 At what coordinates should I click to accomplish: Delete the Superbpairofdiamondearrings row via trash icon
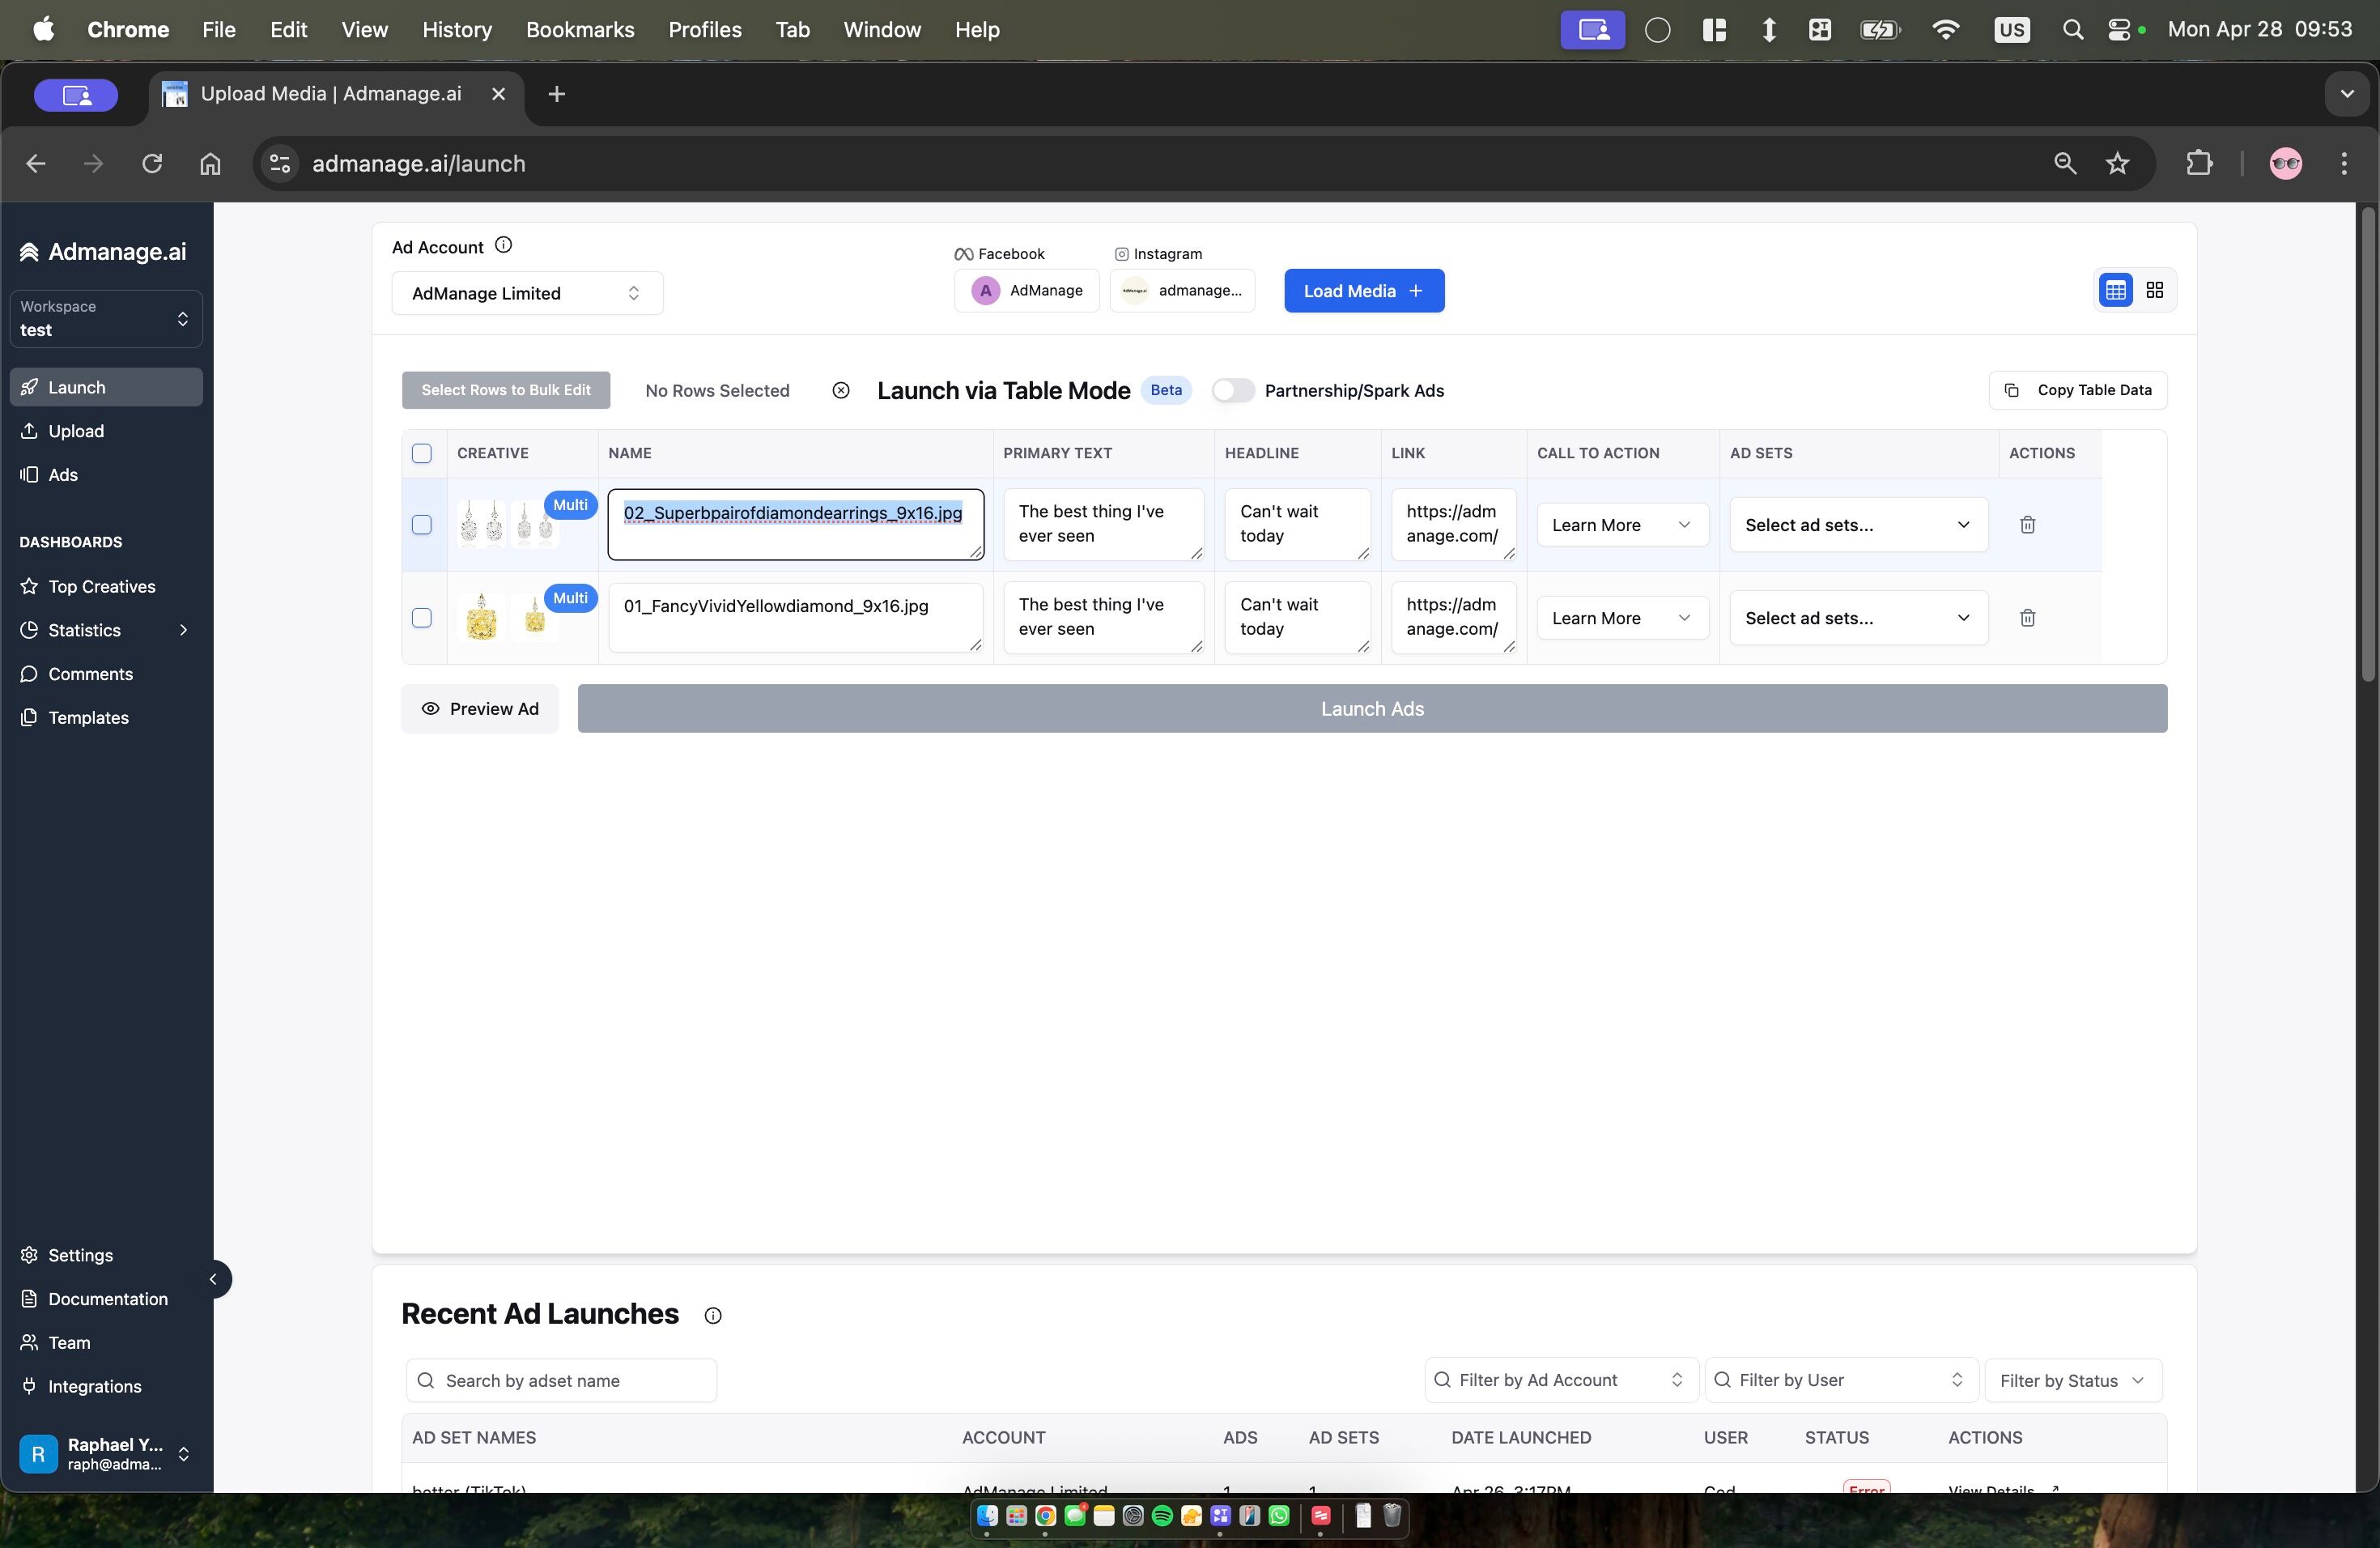[2027, 525]
